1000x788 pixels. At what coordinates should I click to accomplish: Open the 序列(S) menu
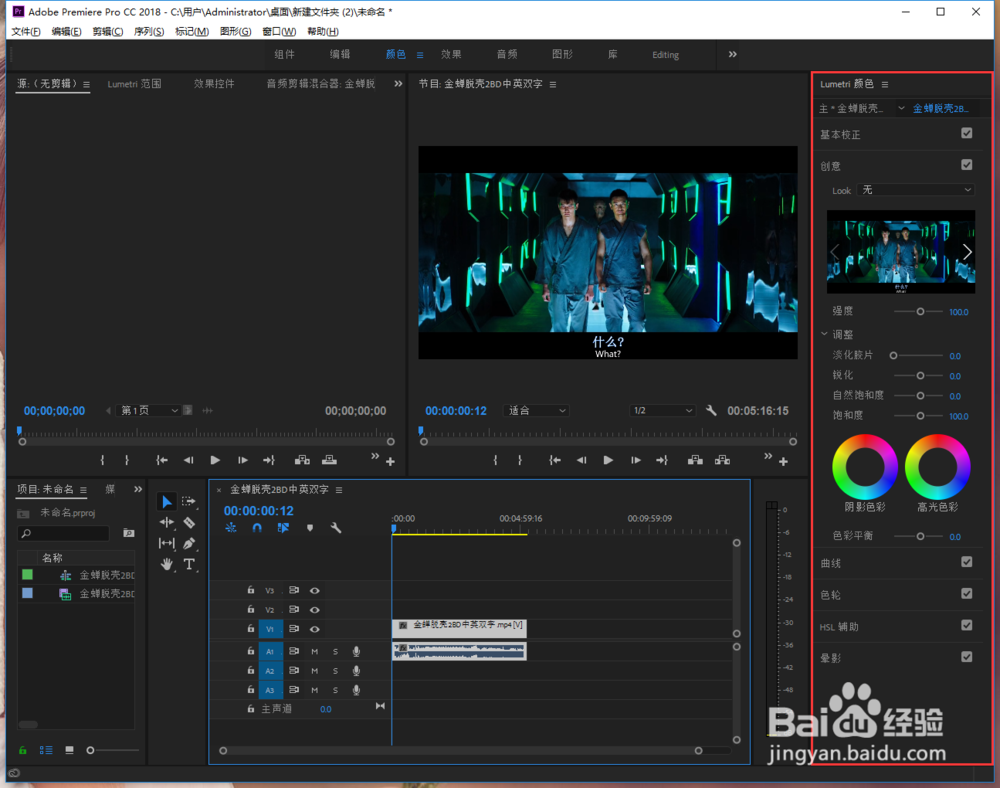149,31
